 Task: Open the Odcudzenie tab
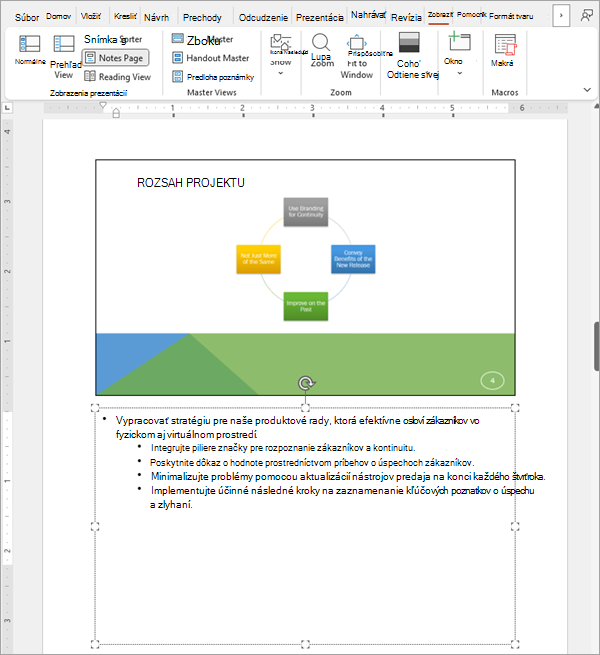point(263,18)
